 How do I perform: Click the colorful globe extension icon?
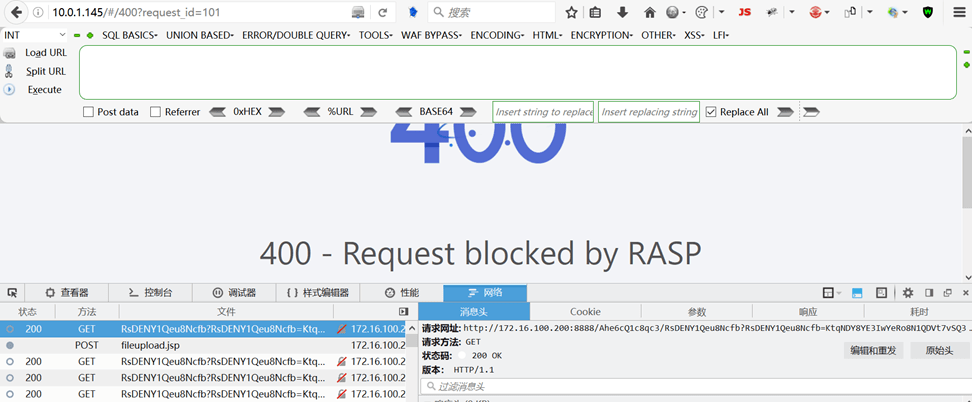click(893, 12)
